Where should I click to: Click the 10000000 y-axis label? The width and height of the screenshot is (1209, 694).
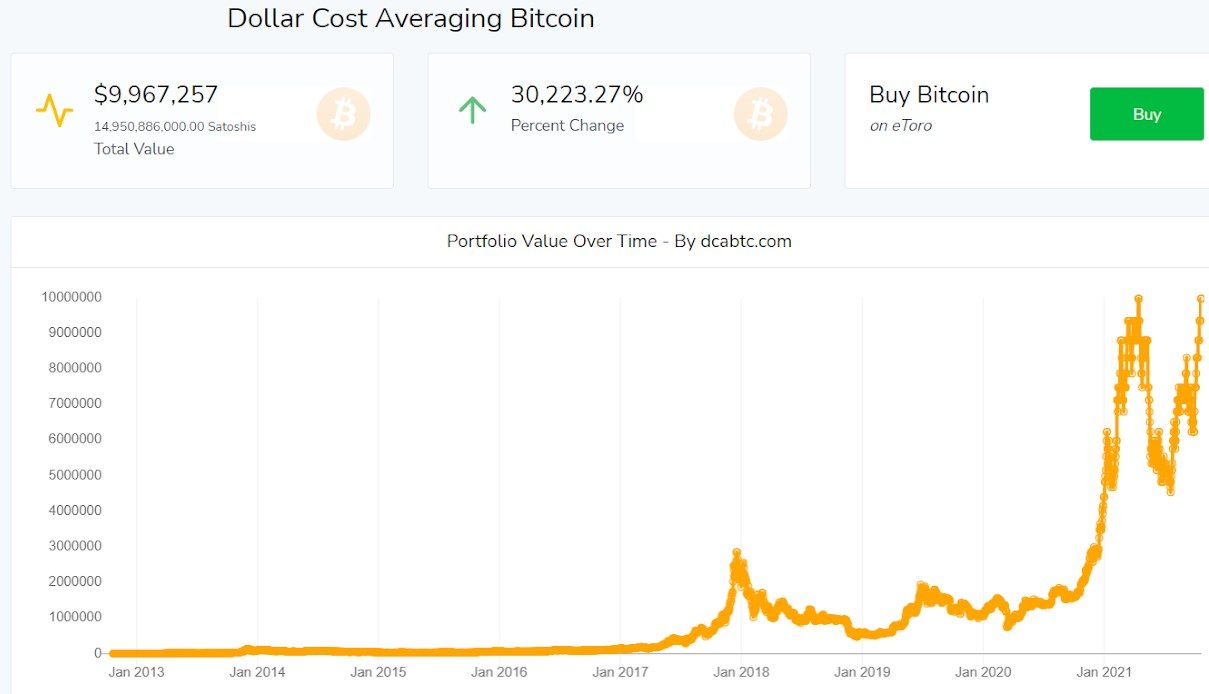(73, 296)
